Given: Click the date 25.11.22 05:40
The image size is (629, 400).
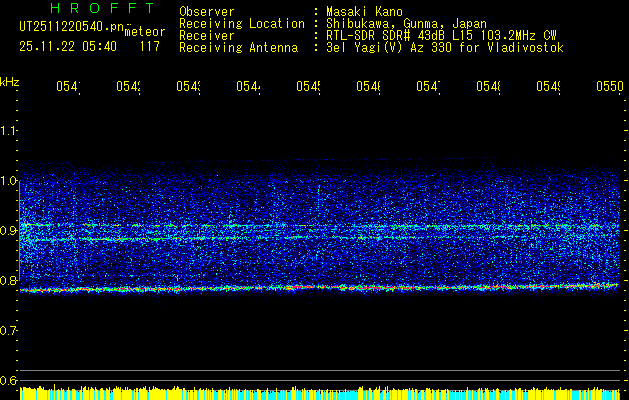Looking at the screenshot, I should (x=68, y=47).
